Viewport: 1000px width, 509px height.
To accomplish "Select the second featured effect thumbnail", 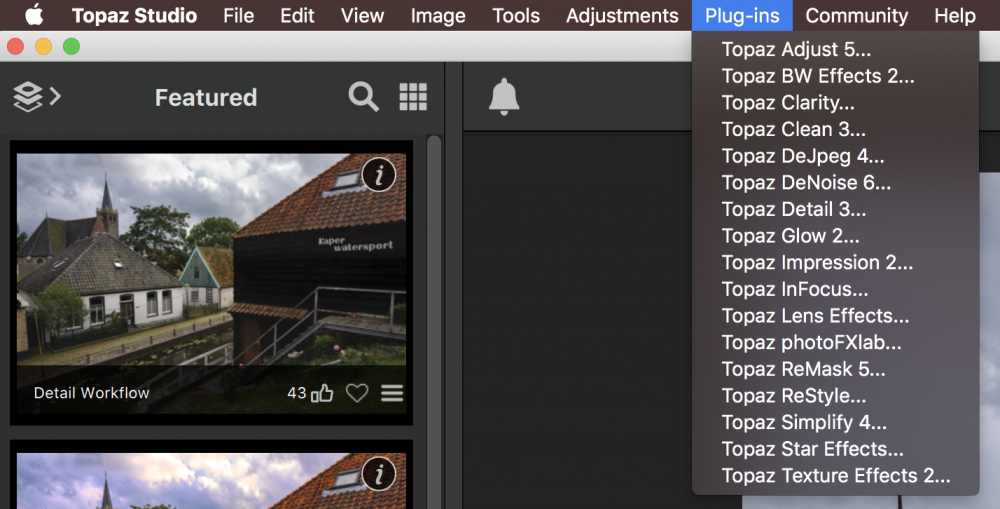I will [x=211, y=481].
